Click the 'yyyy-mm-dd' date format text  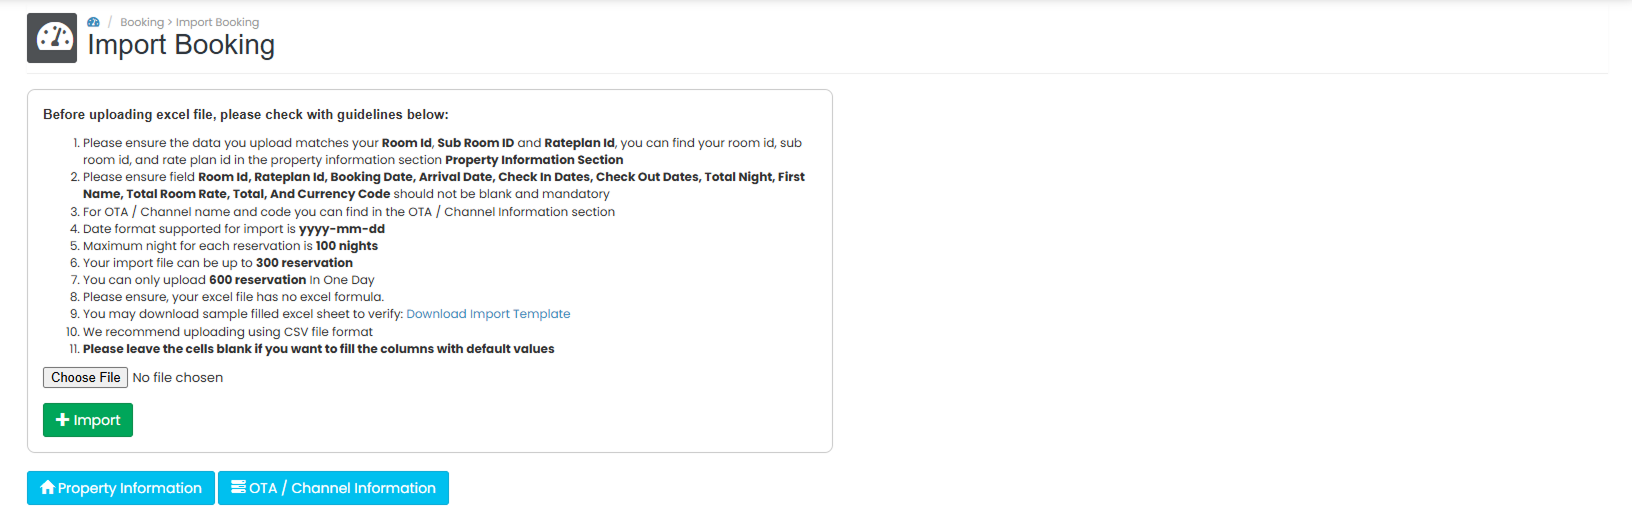[x=342, y=229]
